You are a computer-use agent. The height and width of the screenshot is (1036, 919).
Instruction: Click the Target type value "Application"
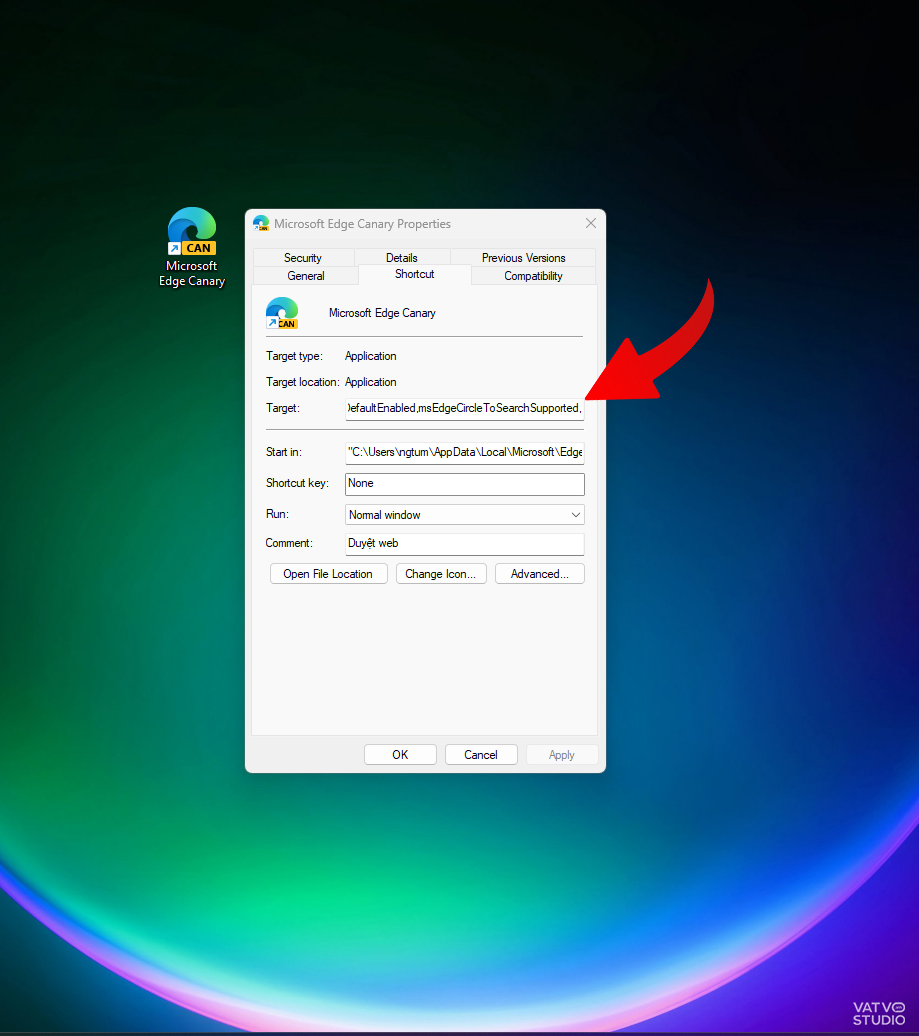[371, 356]
